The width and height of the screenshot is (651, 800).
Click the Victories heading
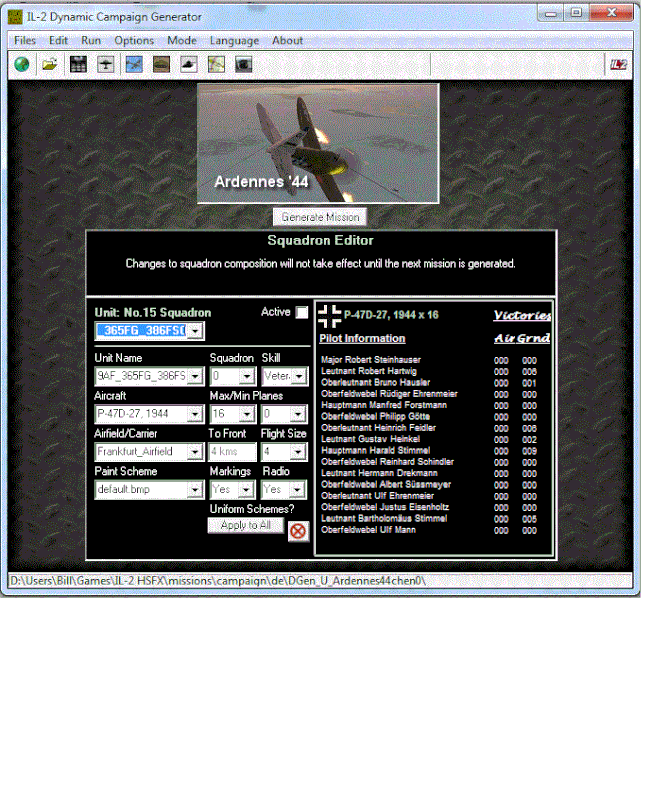[x=522, y=315]
